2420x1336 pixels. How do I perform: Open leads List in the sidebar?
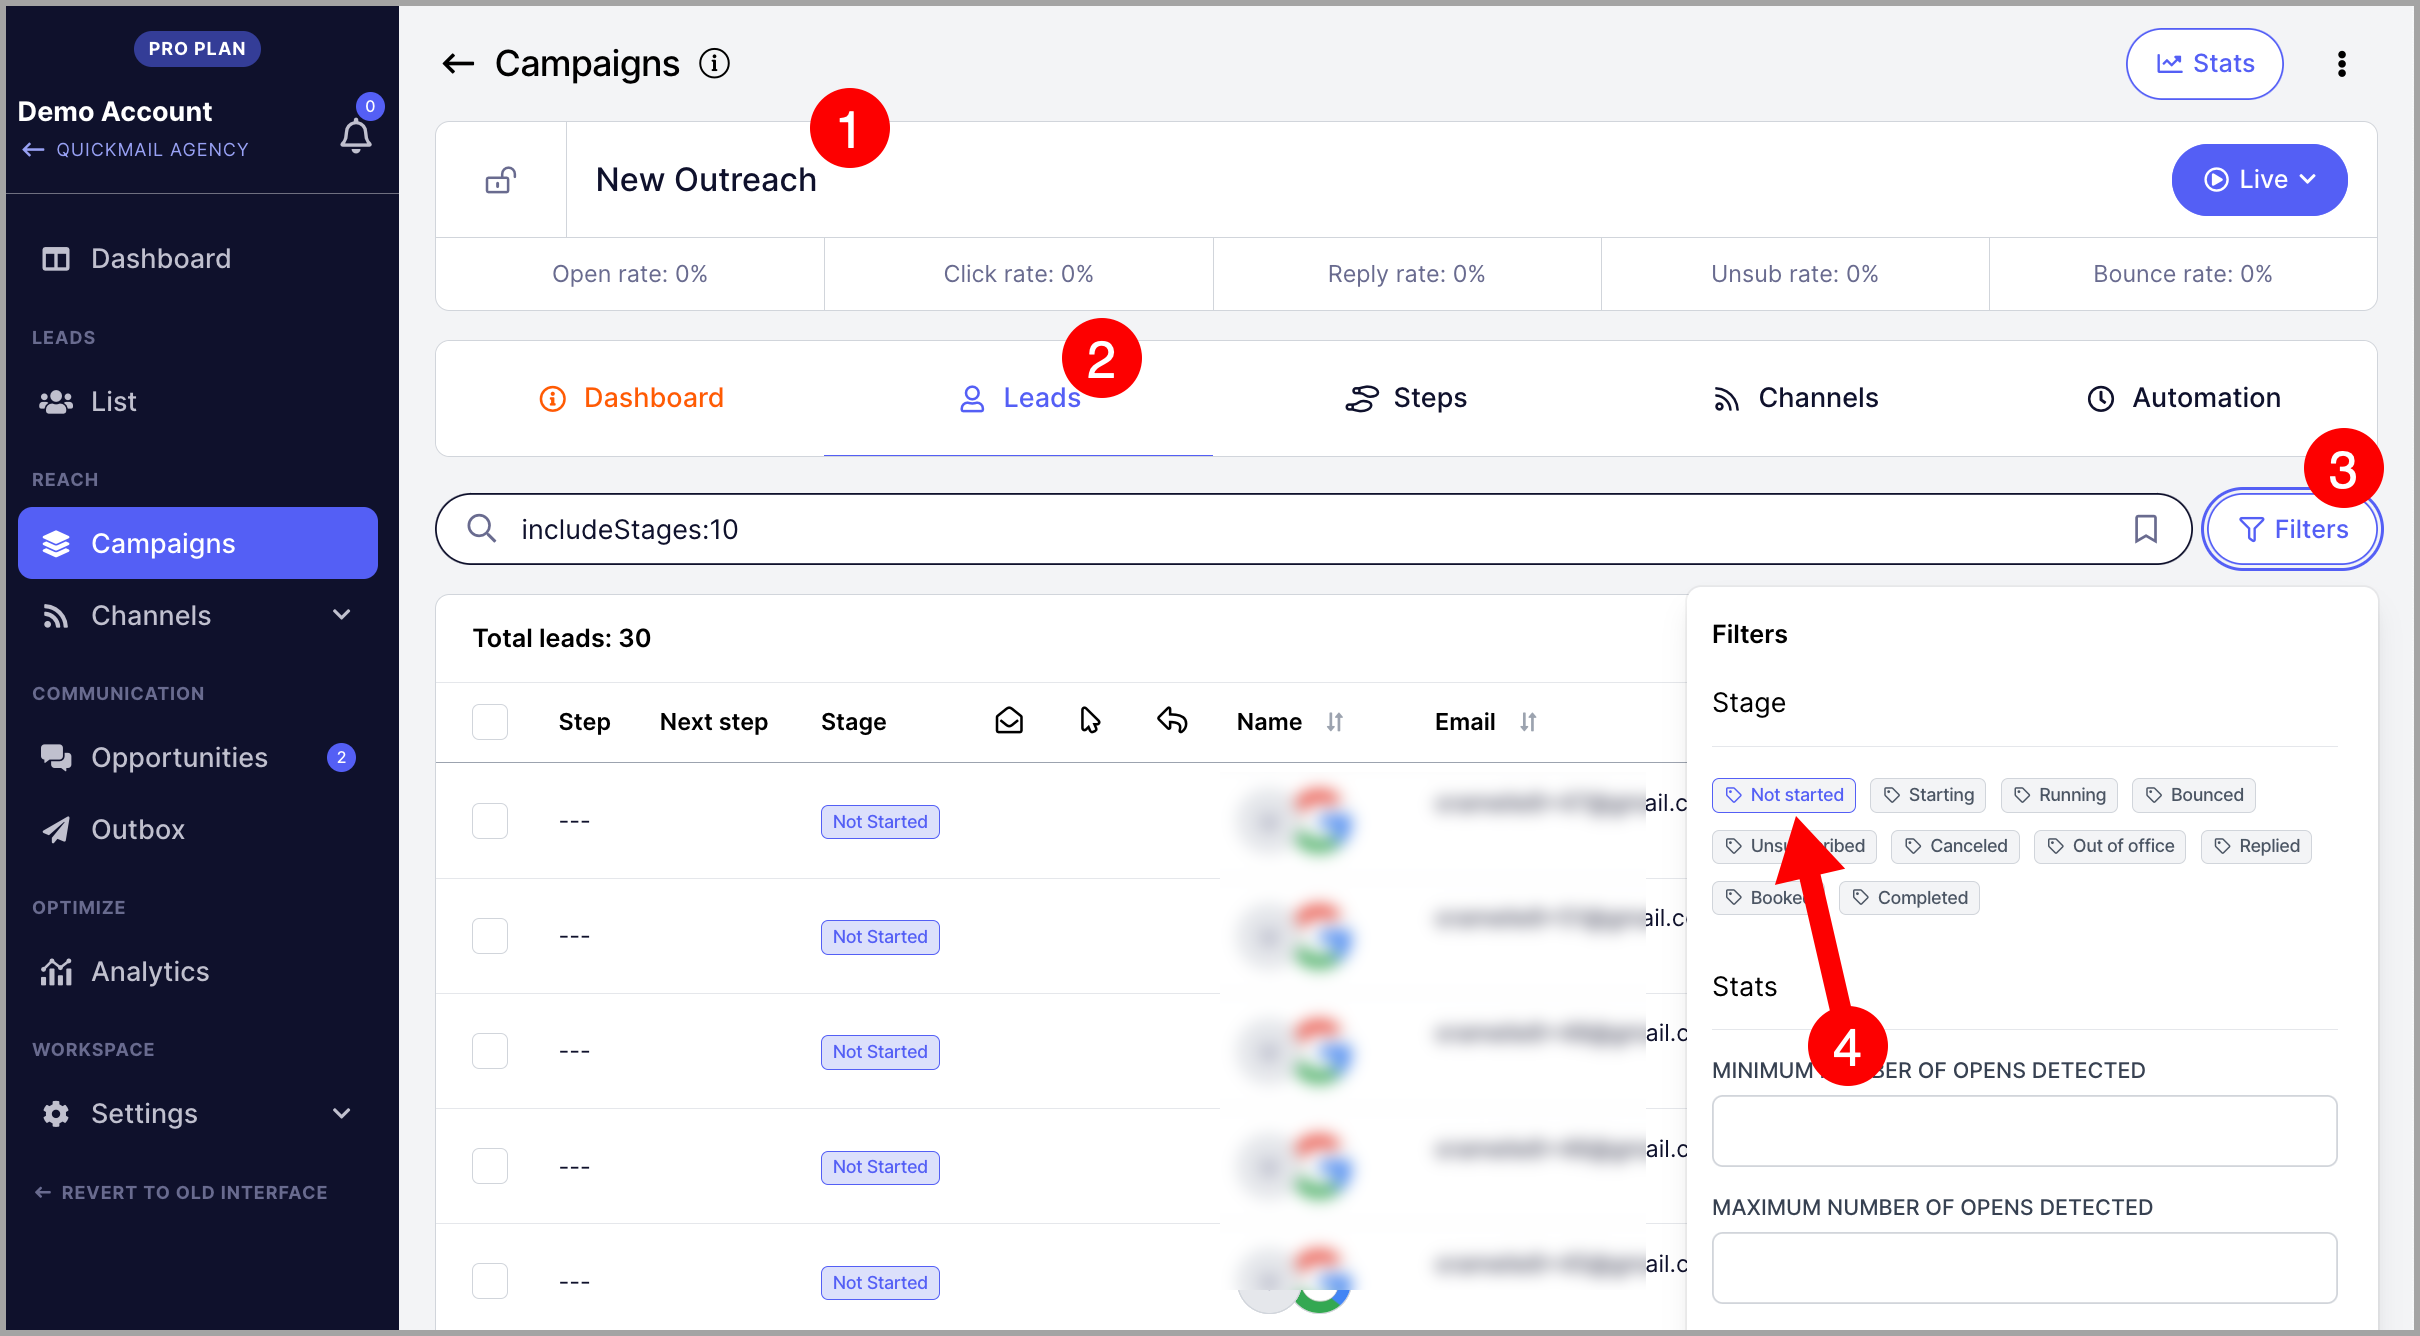(198, 402)
